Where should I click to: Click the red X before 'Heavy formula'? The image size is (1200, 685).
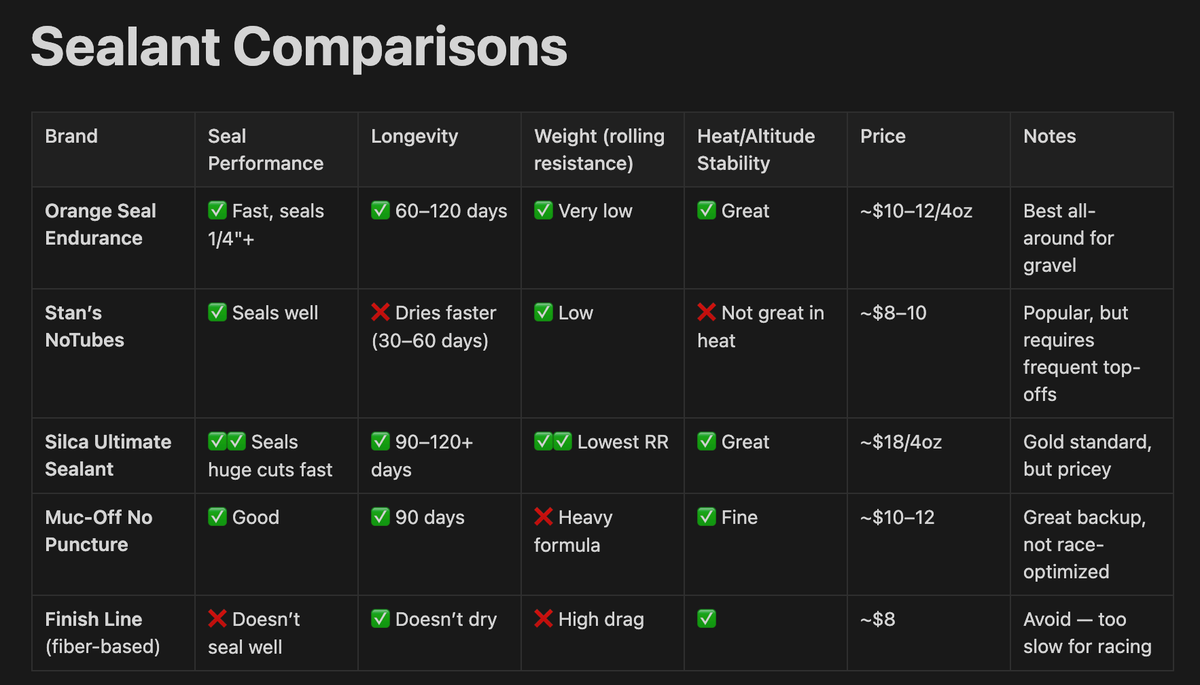(544, 518)
